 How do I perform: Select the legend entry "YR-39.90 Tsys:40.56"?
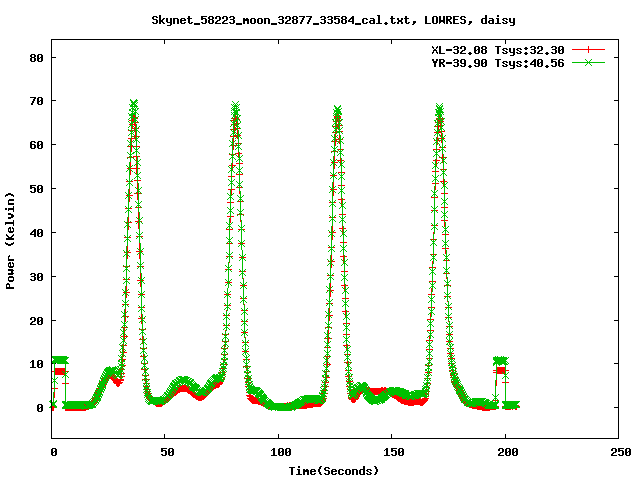coord(498,63)
